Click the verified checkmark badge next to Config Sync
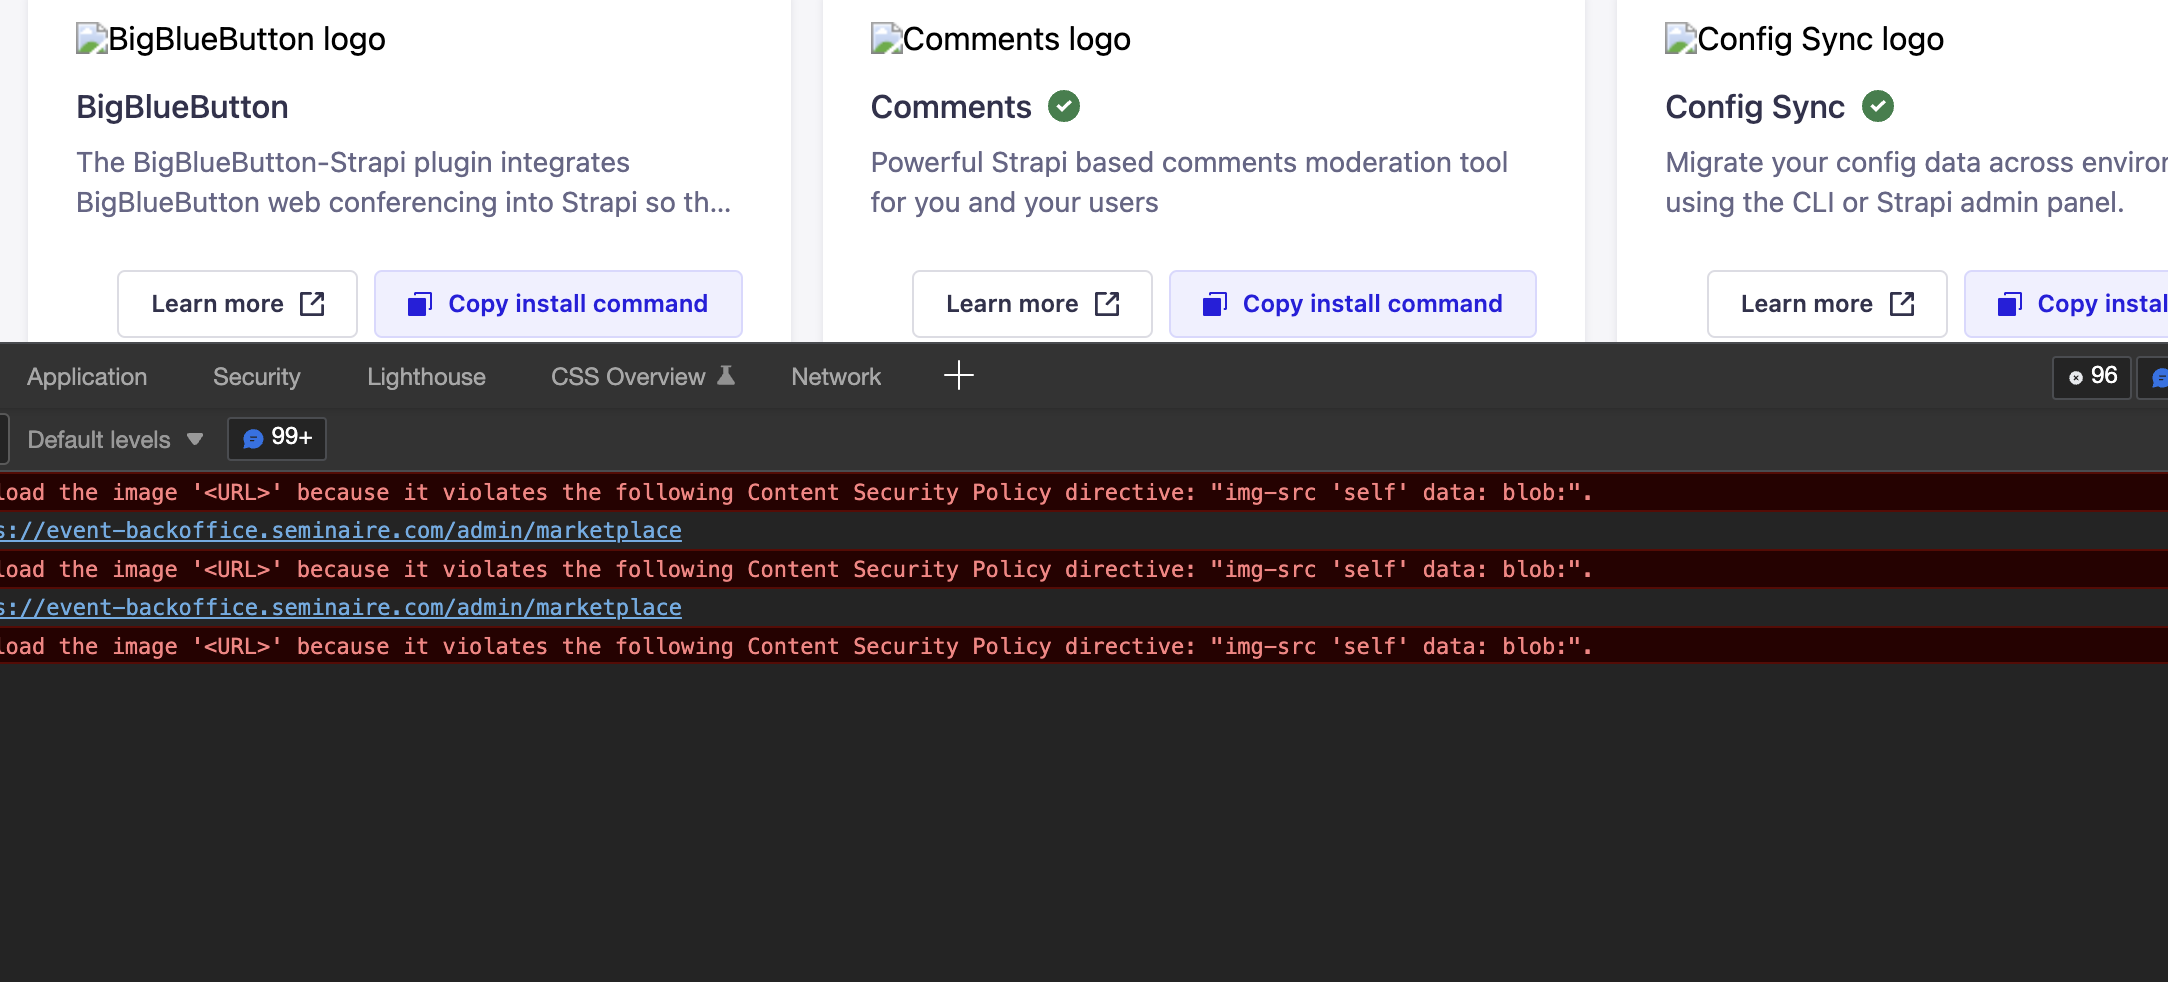 pos(1878,106)
